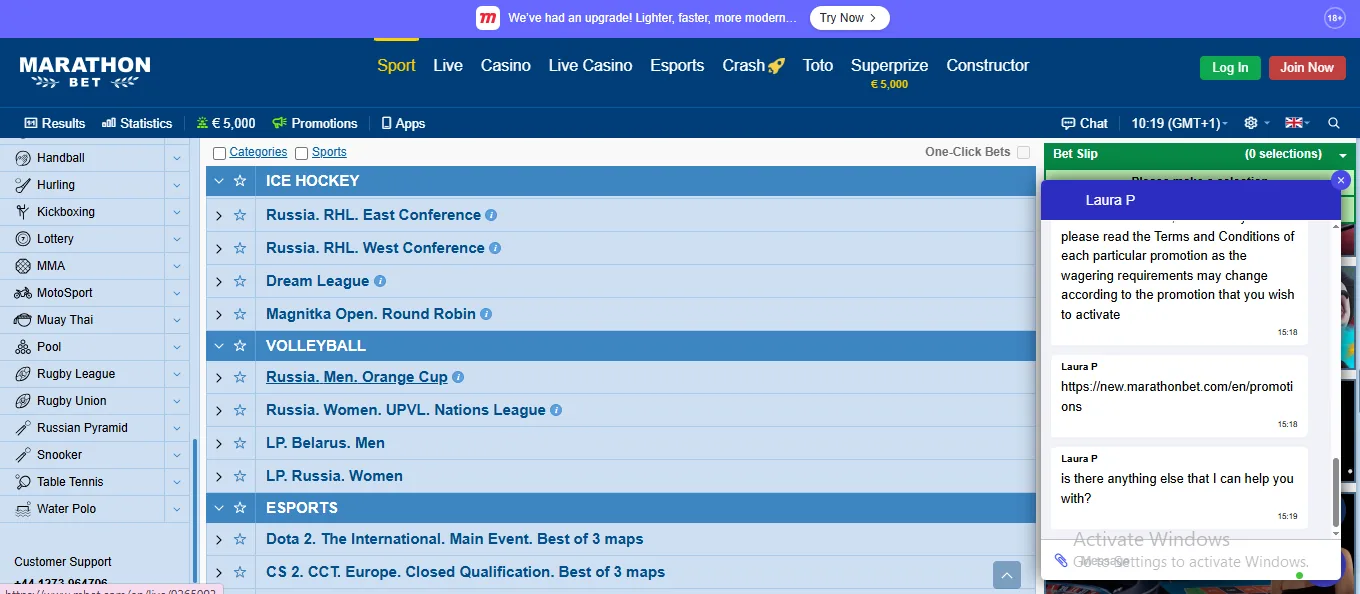Click the chat message input field
This screenshot has width=1360, height=594.
pyautogui.click(x=1190, y=560)
